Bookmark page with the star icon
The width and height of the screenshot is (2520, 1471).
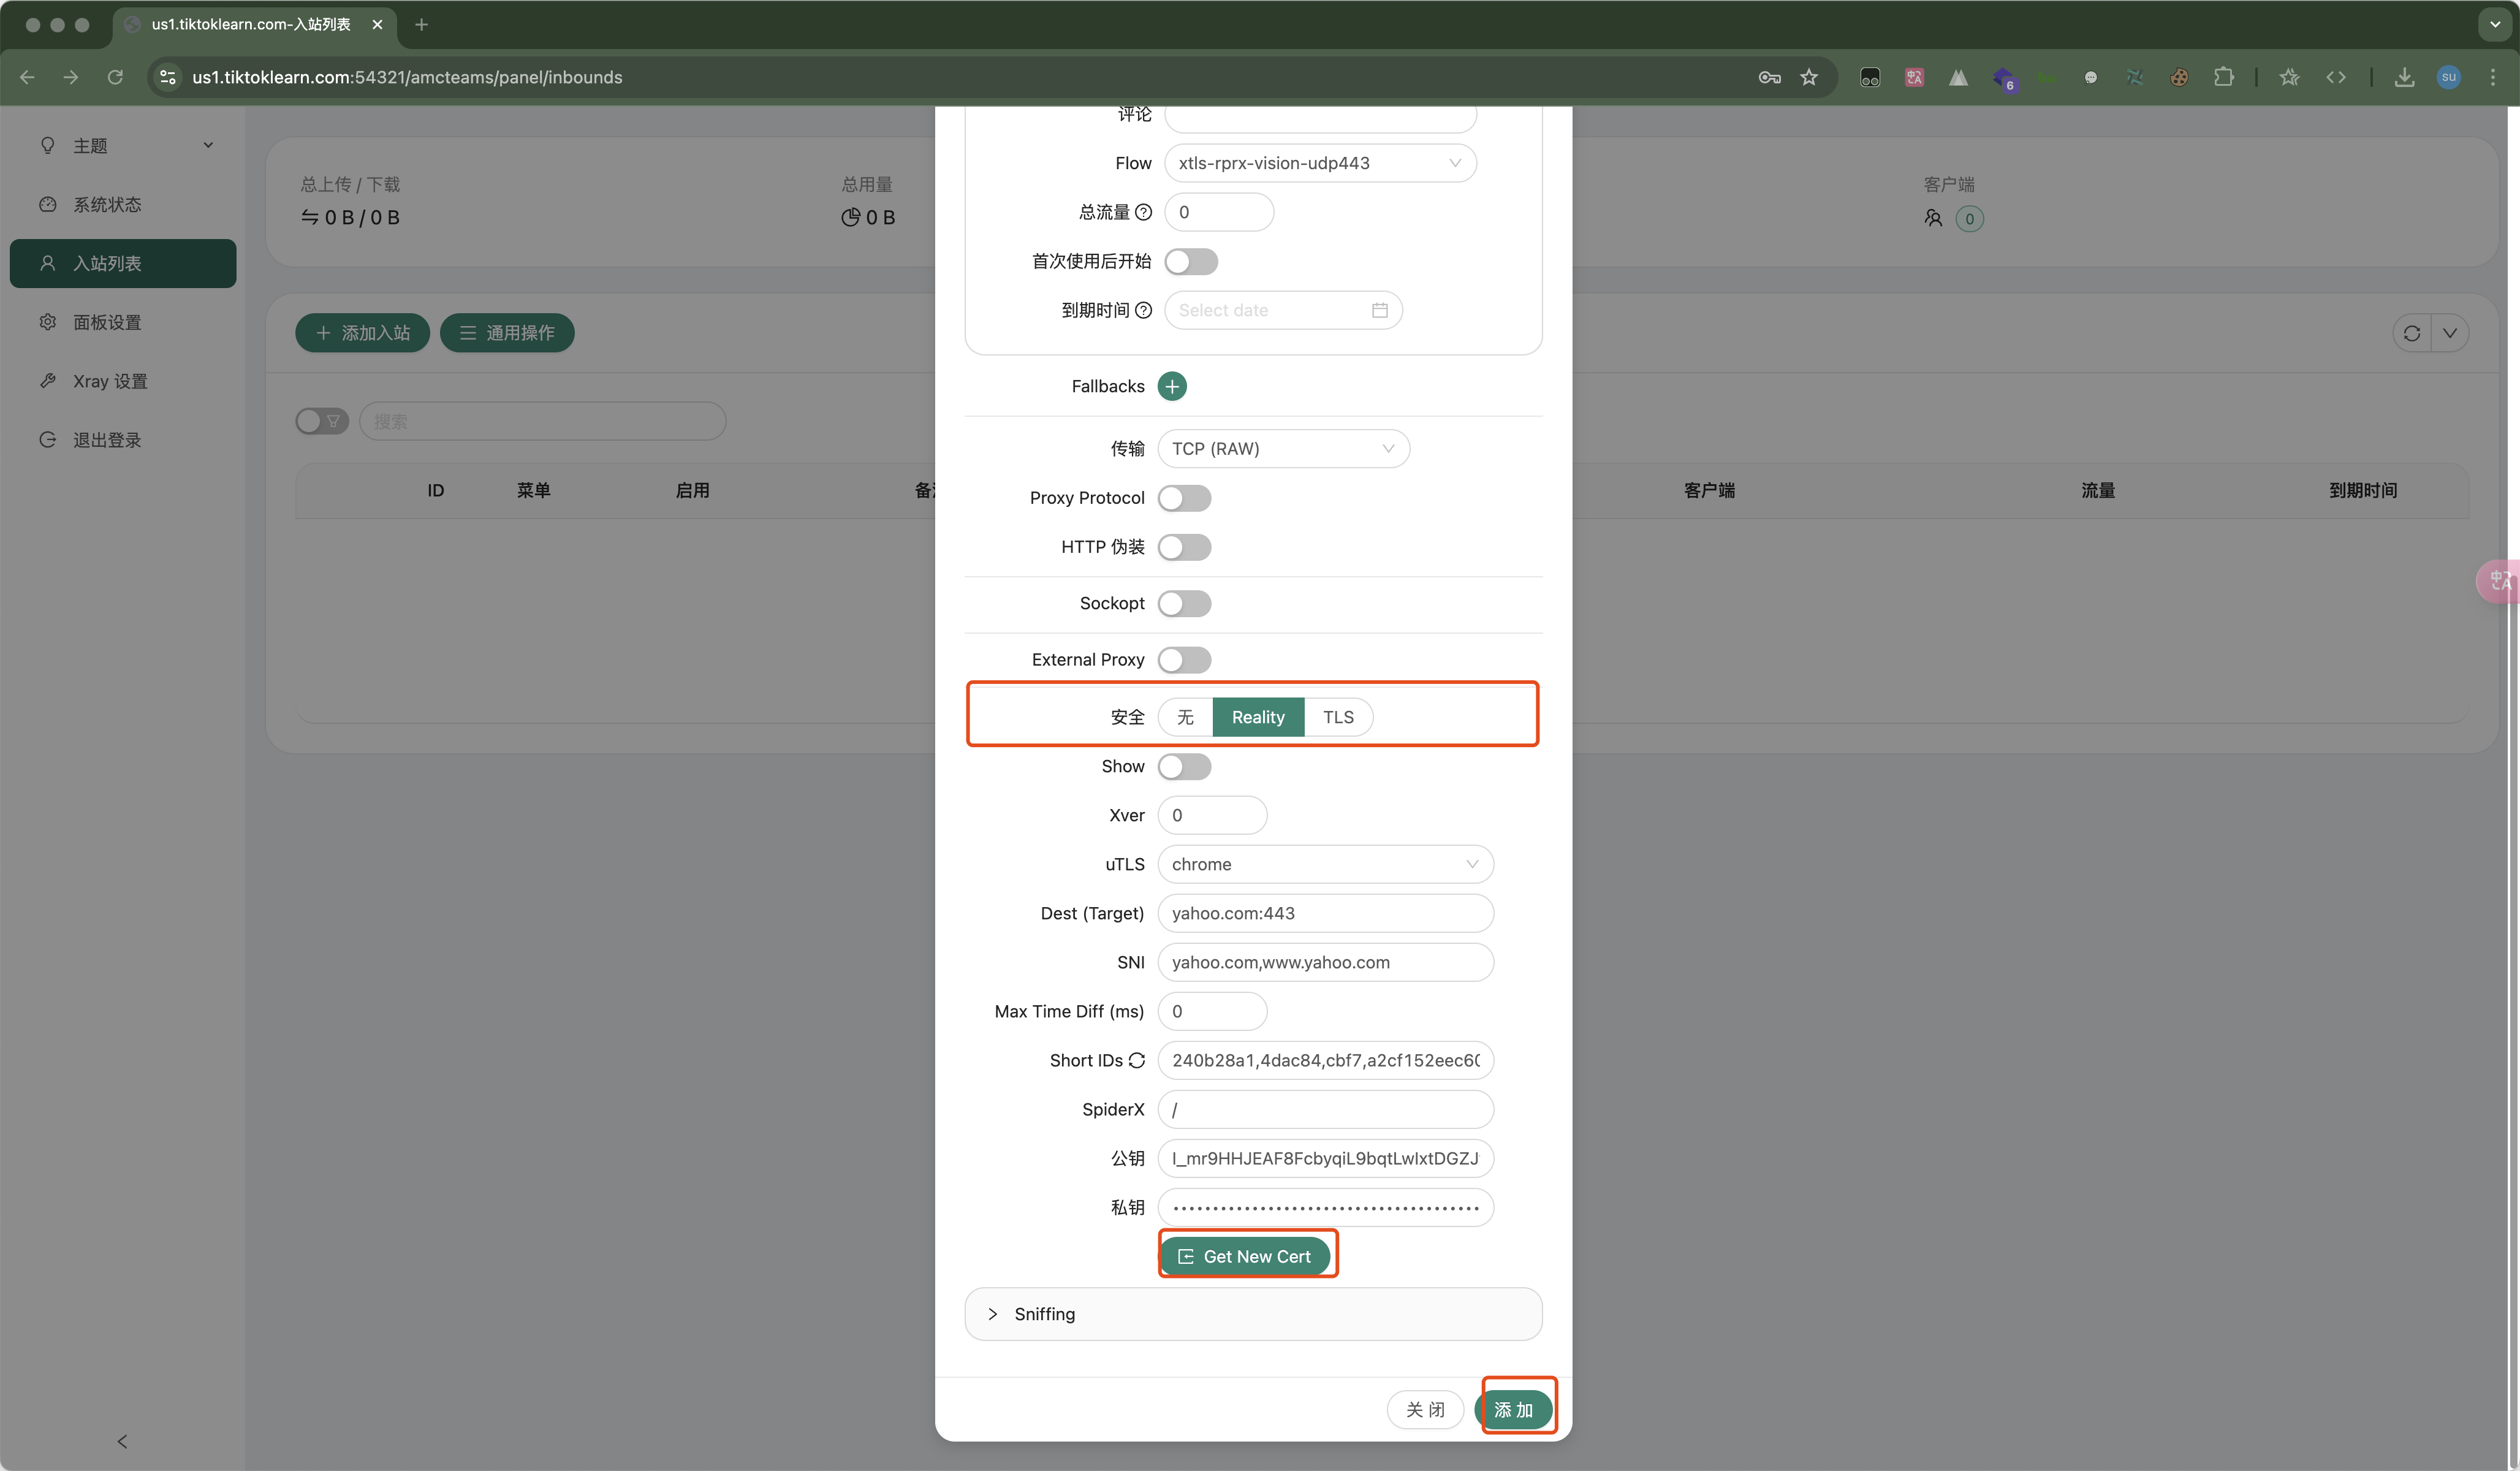pos(1809,77)
